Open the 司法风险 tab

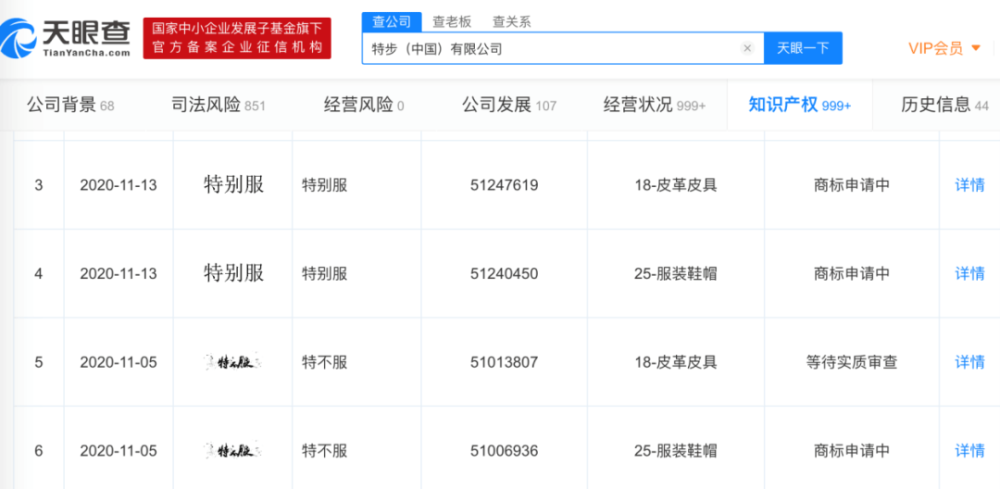point(218,105)
